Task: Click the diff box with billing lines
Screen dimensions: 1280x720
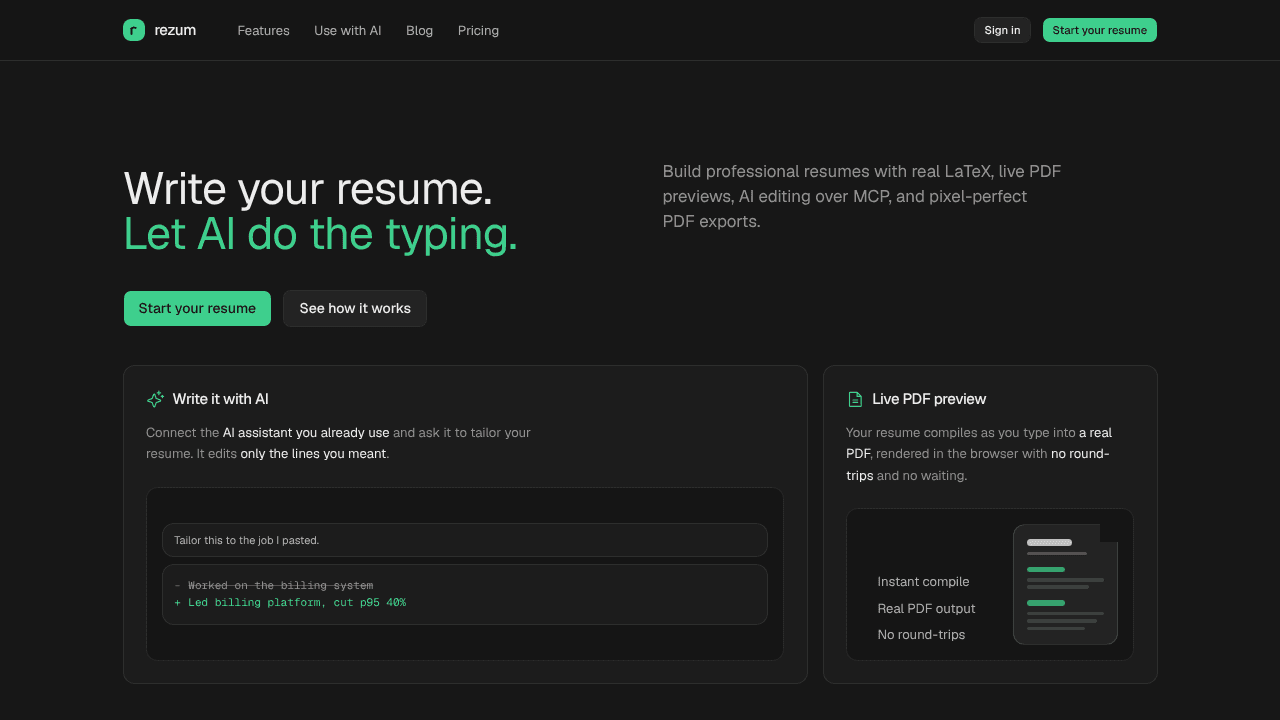Action: pyautogui.click(x=465, y=594)
